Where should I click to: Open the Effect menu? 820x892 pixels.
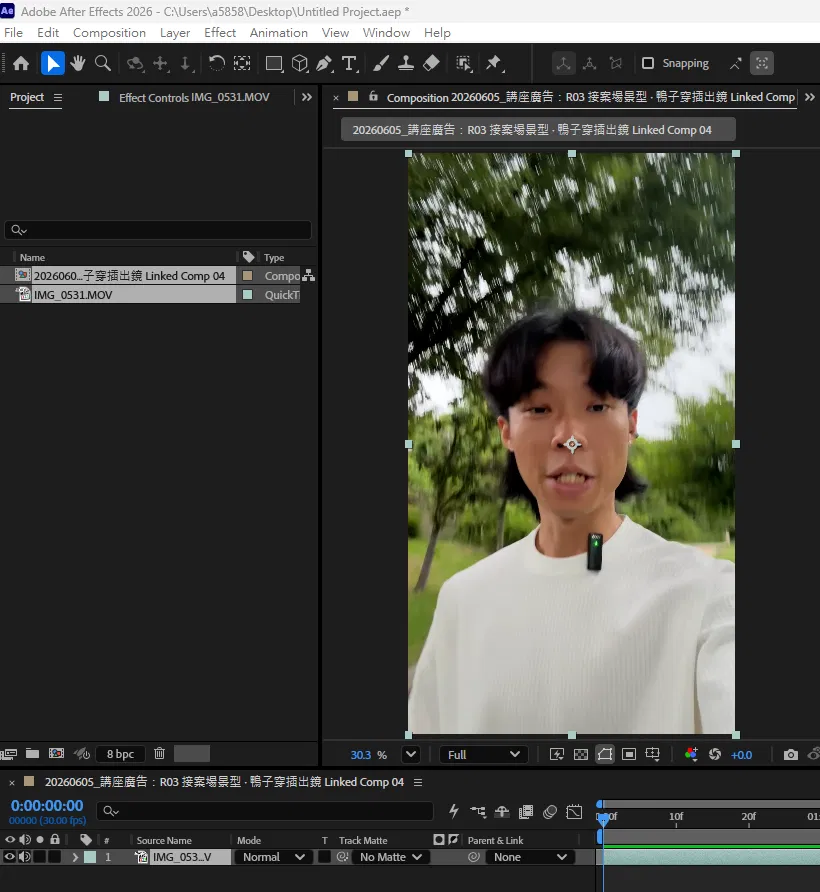pyautogui.click(x=220, y=32)
